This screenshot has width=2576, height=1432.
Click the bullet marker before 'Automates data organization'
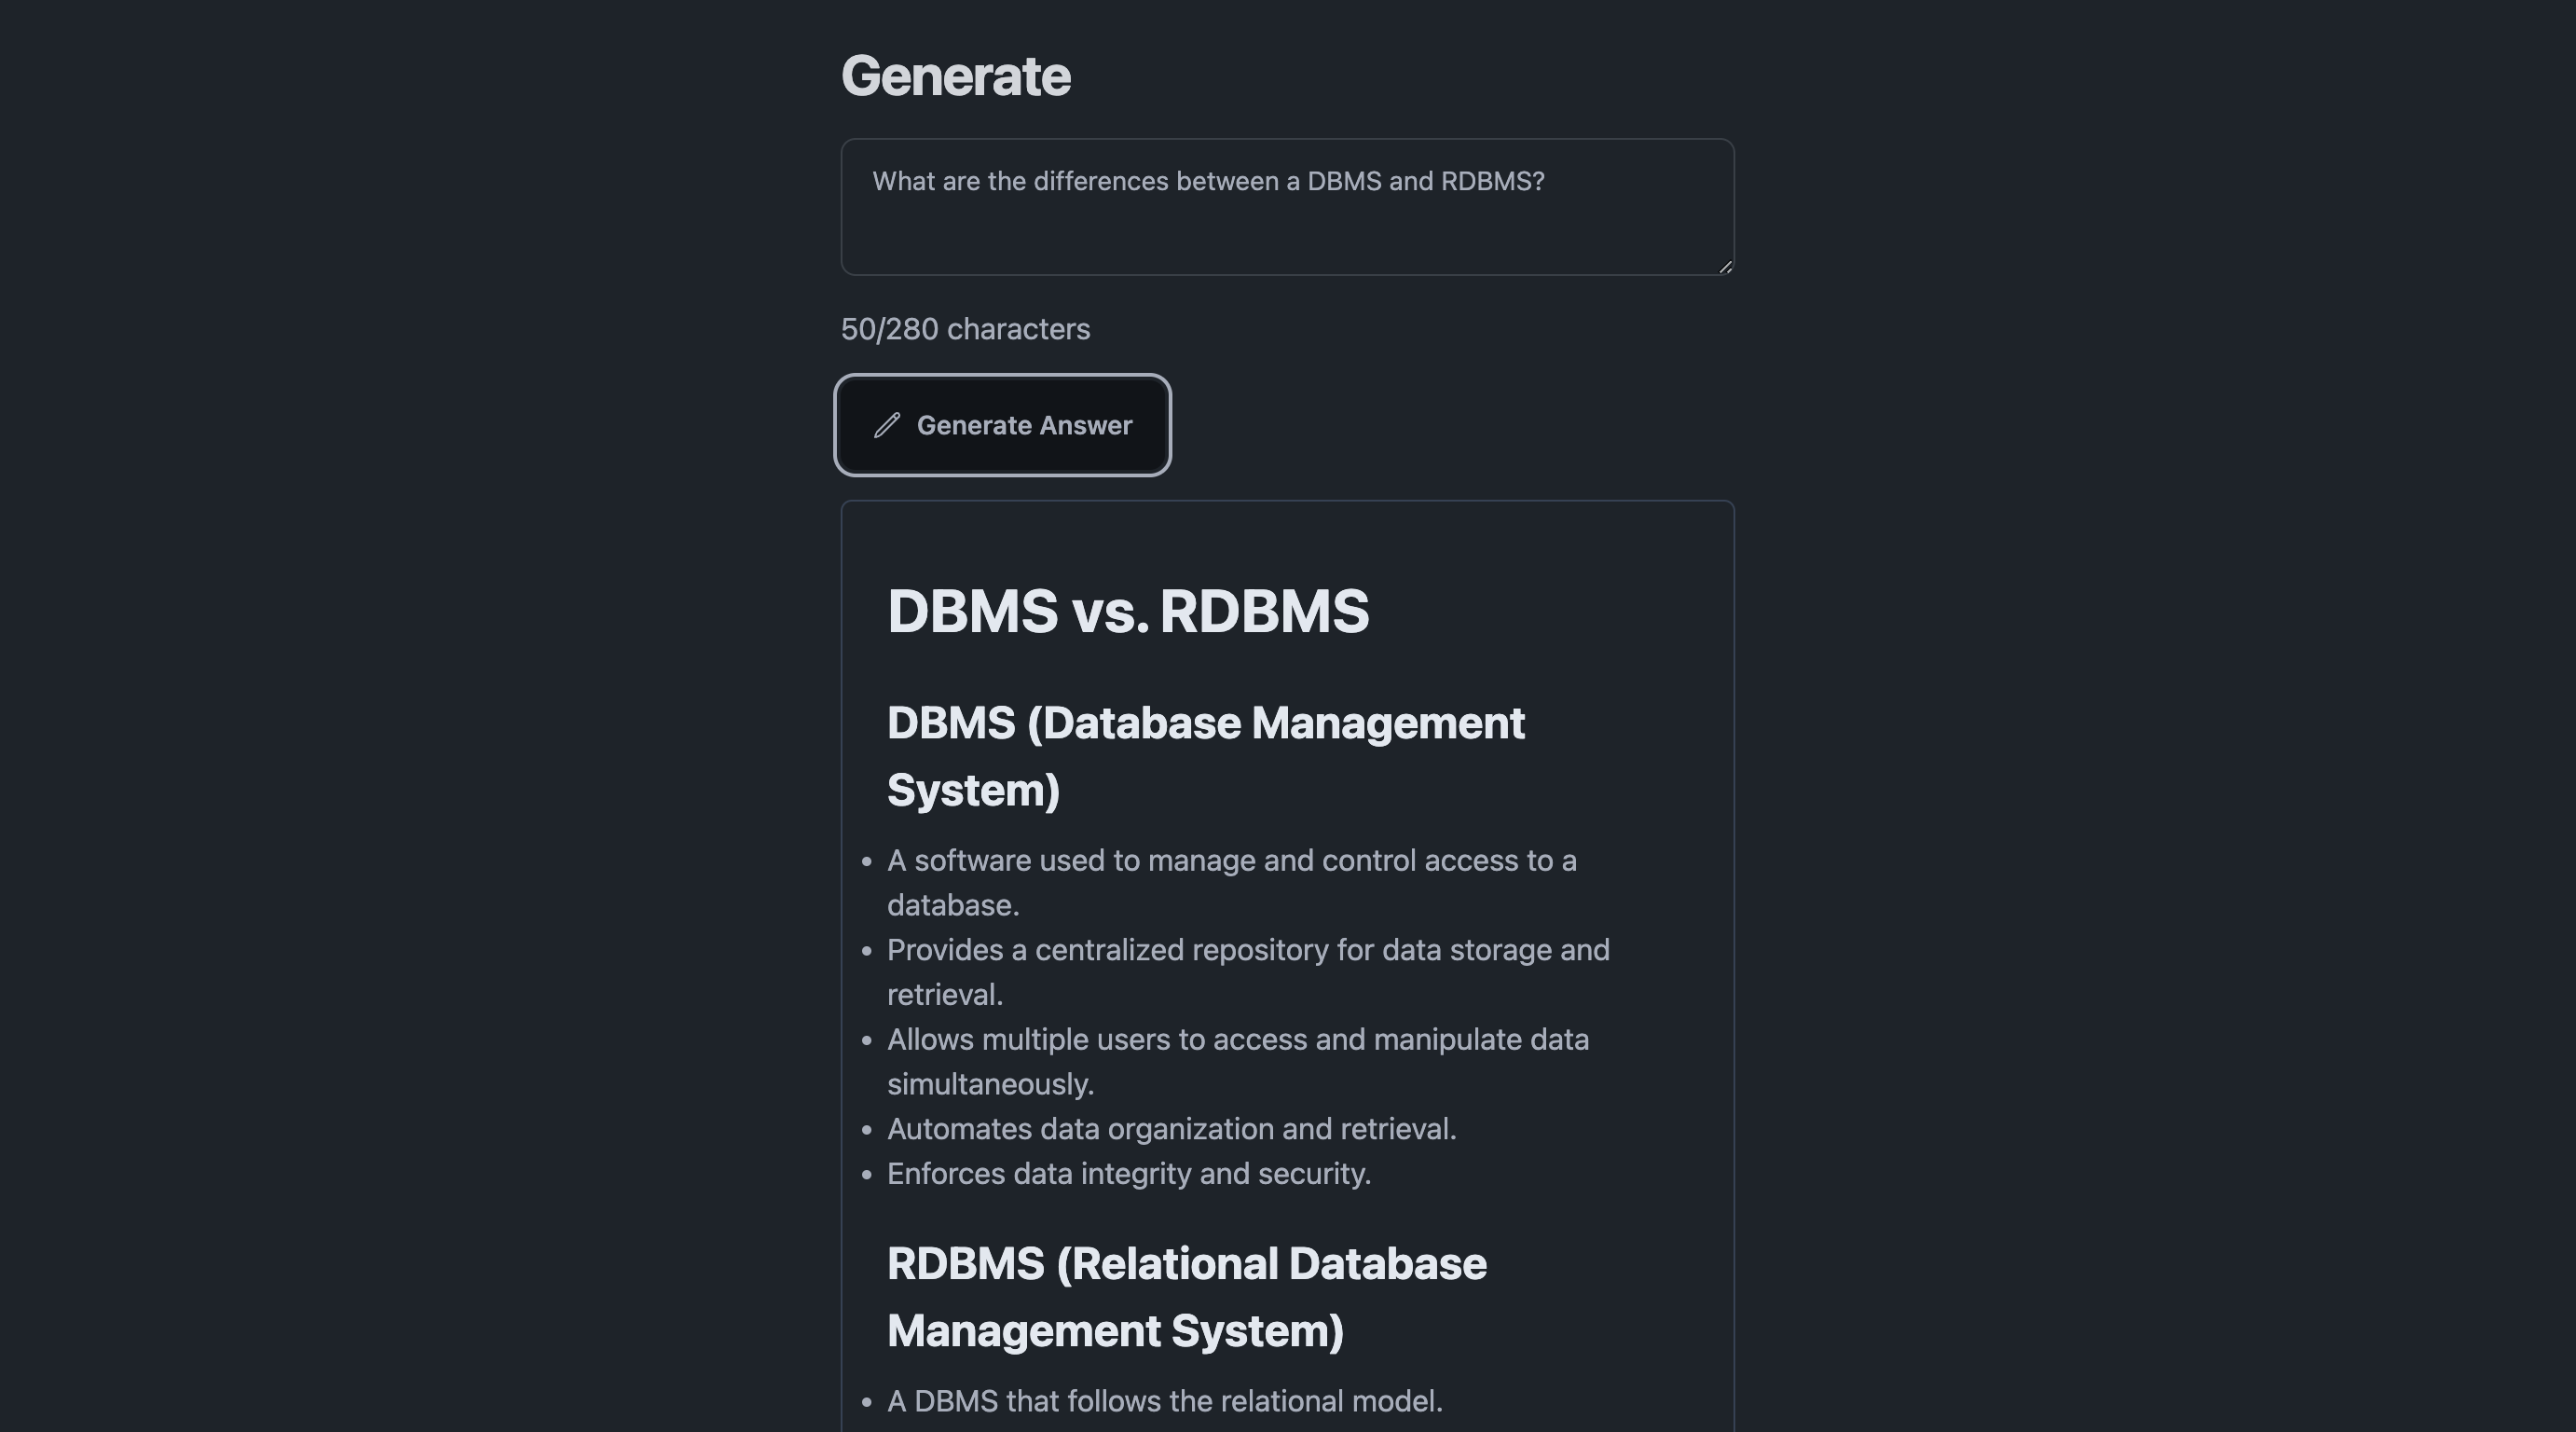point(866,1130)
